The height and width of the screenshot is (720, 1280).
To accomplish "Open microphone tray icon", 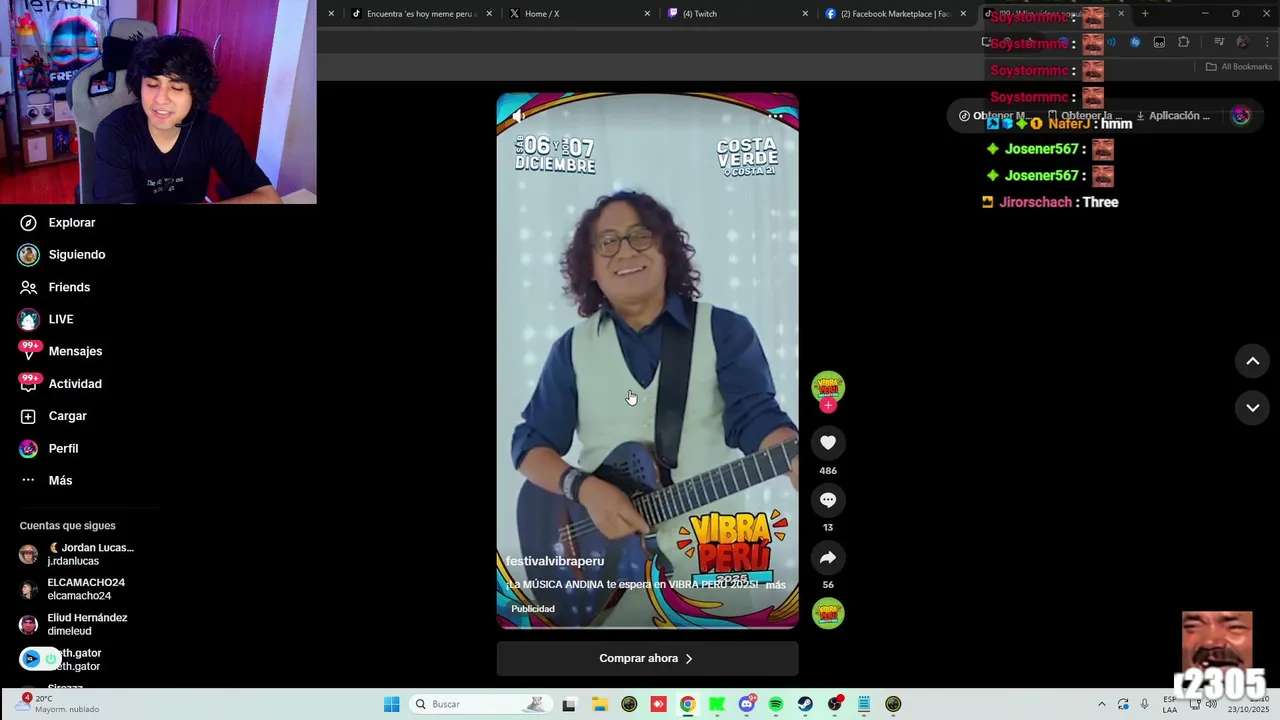I will click(x=1145, y=704).
